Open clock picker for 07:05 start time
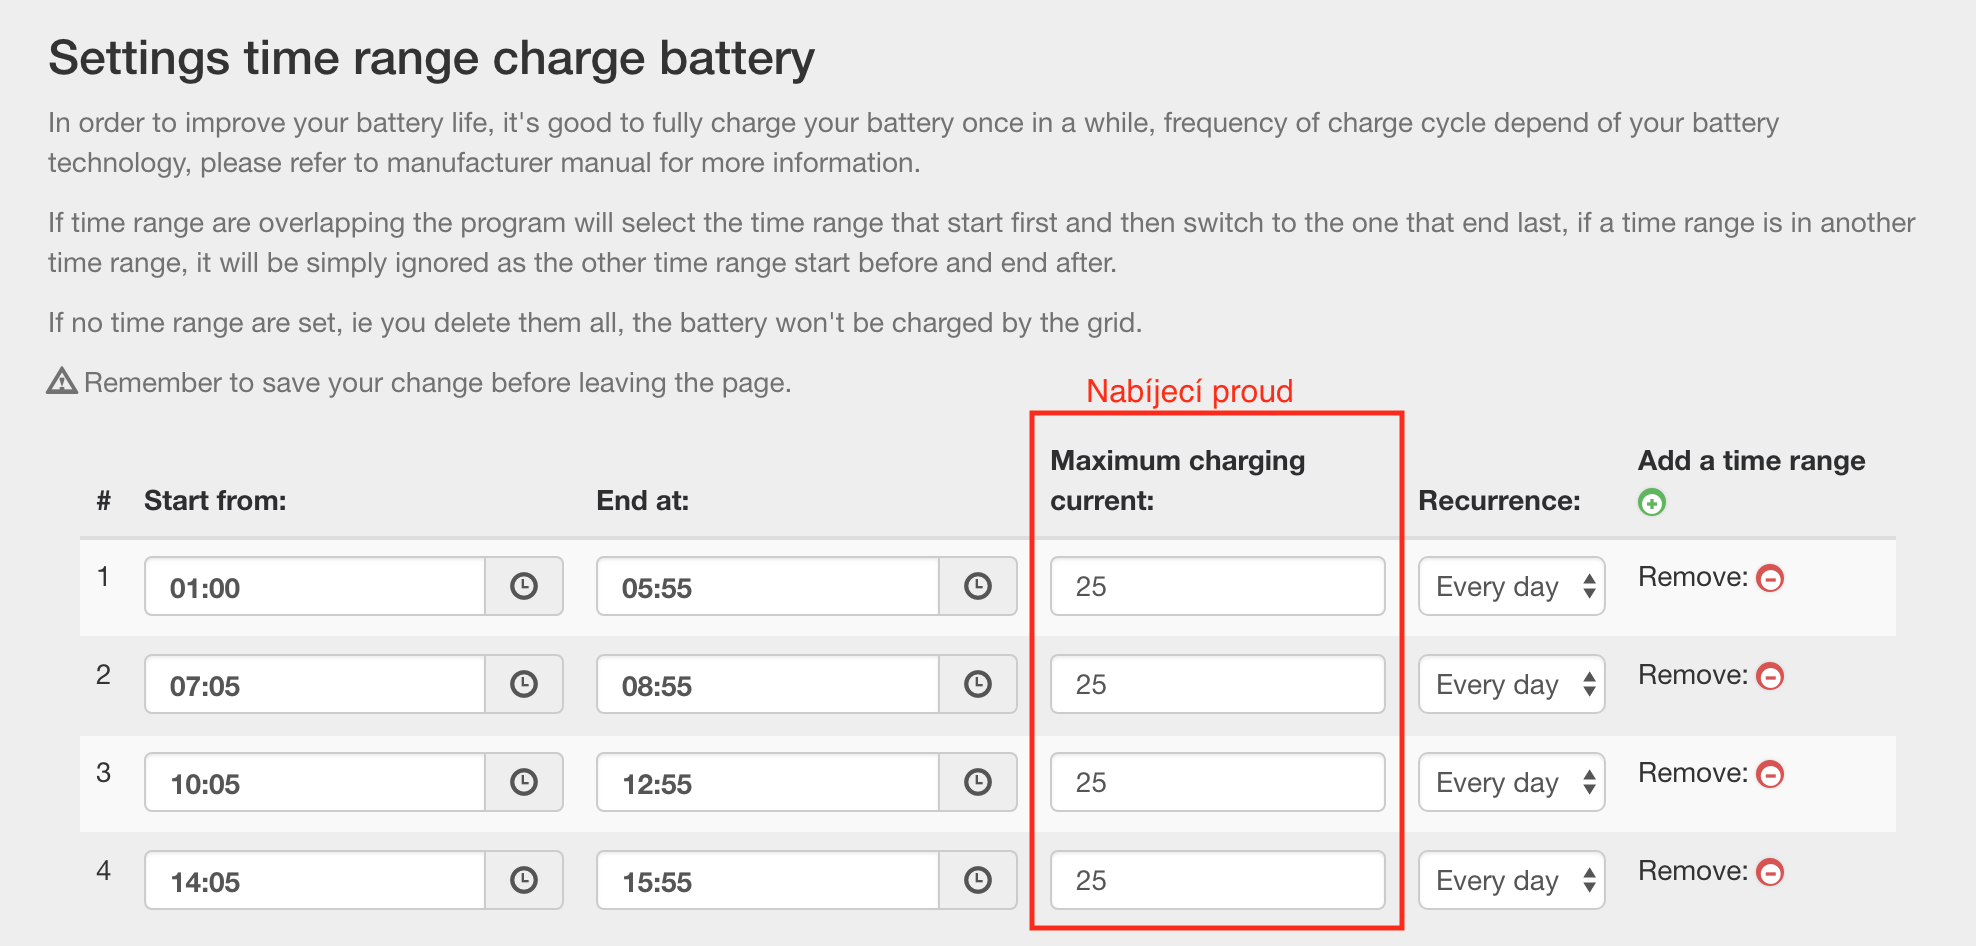The height and width of the screenshot is (946, 1976). pos(524,684)
